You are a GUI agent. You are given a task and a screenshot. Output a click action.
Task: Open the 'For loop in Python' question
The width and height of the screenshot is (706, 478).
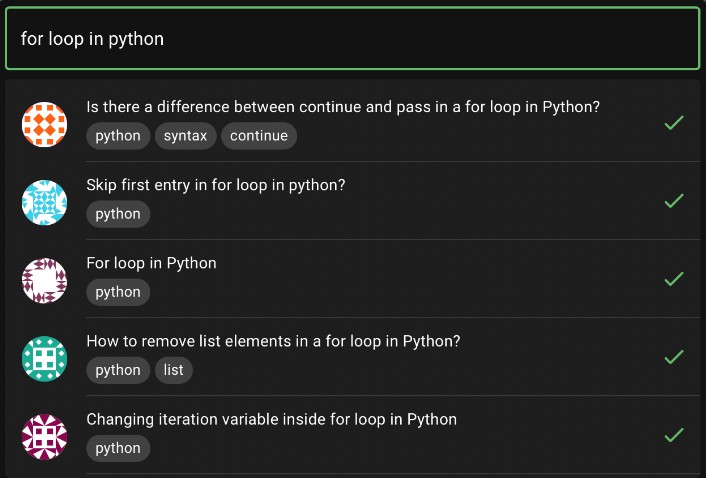coord(151,263)
